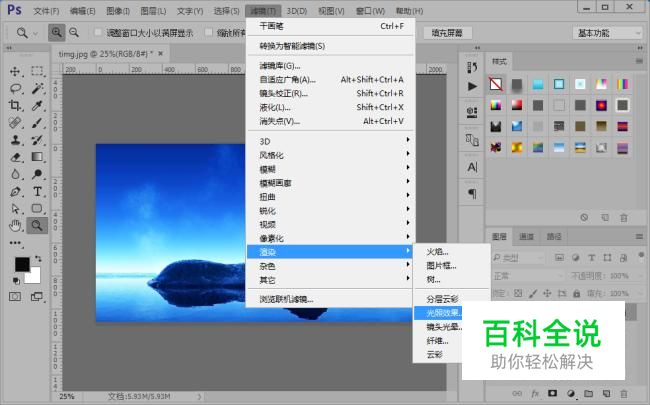The width and height of the screenshot is (650, 405).
Task: Click the Zoom In icon in options bar
Action: pos(56,32)
